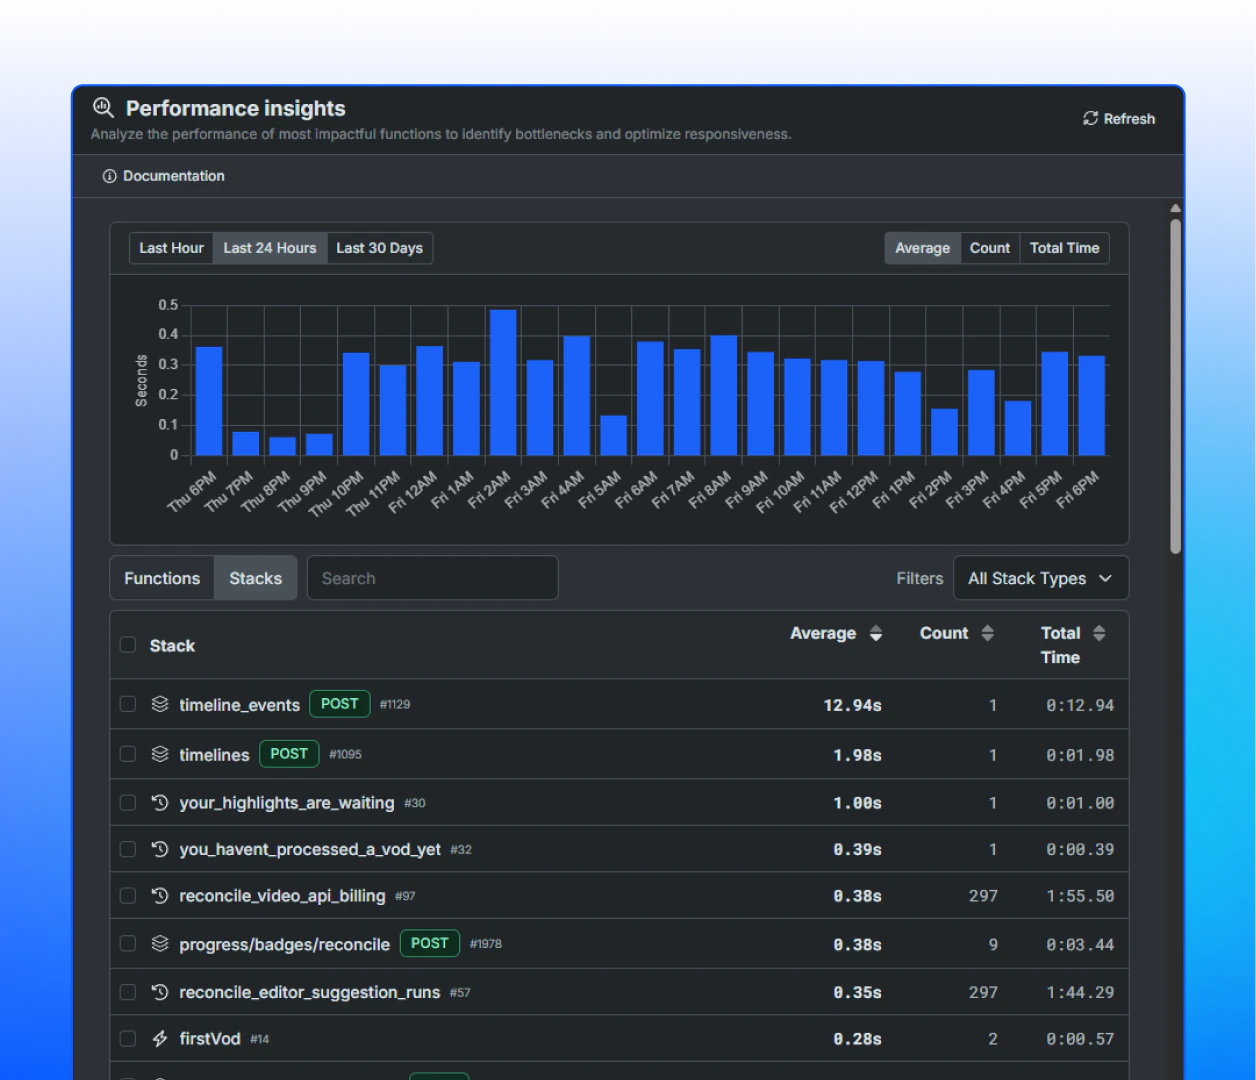Toggle the select-all Stack checkbox
The width and height of the screenshot is (1256, 1080).
coord(128,645)
